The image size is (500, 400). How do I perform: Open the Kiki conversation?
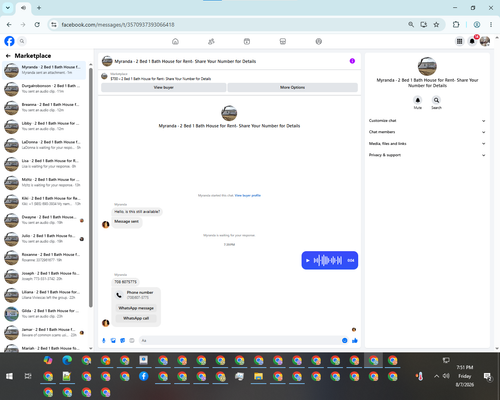(x=44, y=201)
